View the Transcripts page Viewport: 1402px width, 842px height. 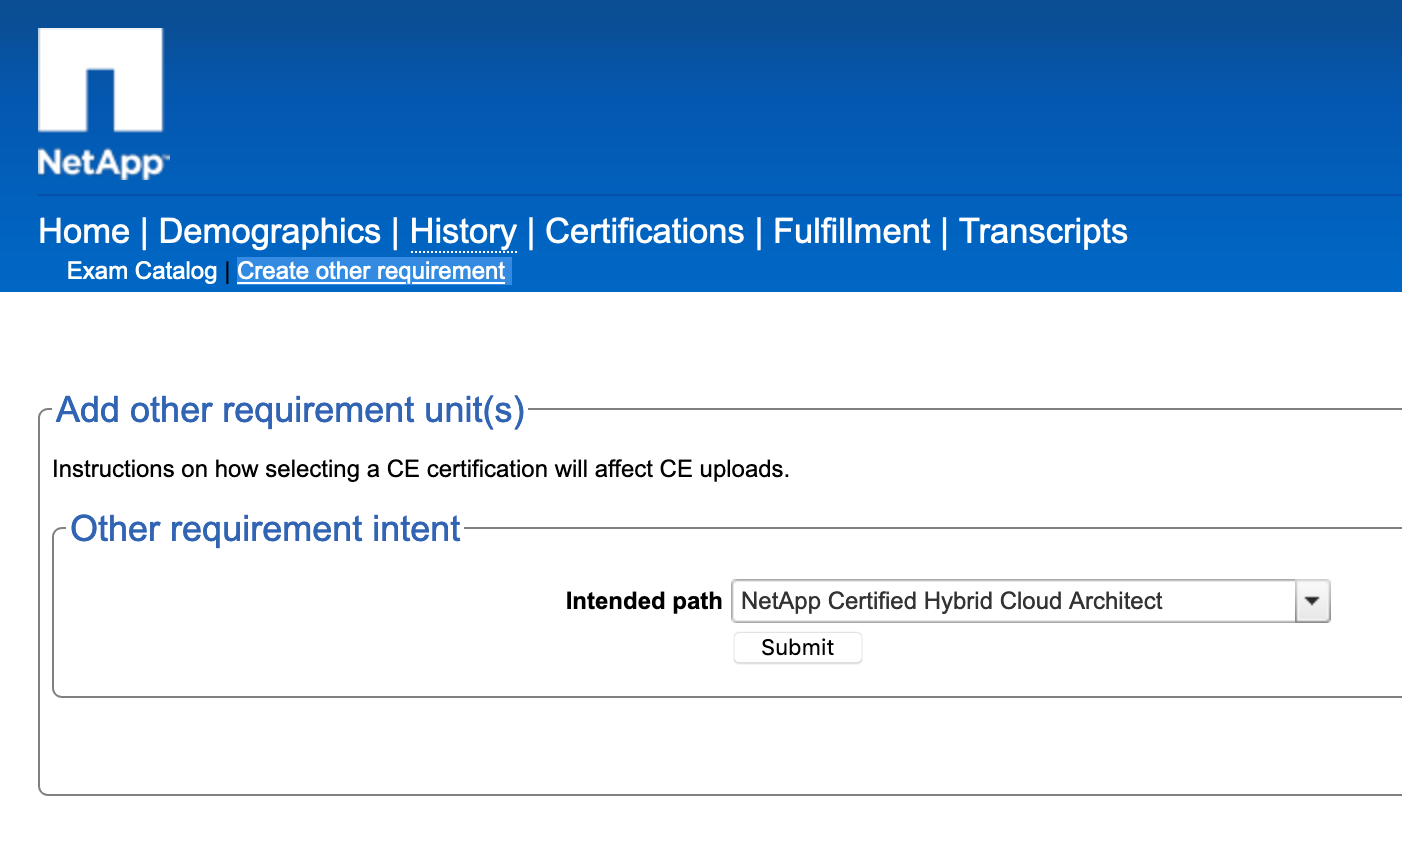point(1043,232)
